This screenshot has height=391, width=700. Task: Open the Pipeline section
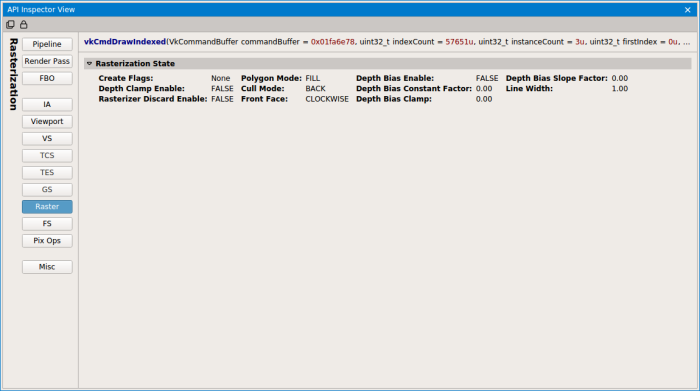tap(47, 44)
